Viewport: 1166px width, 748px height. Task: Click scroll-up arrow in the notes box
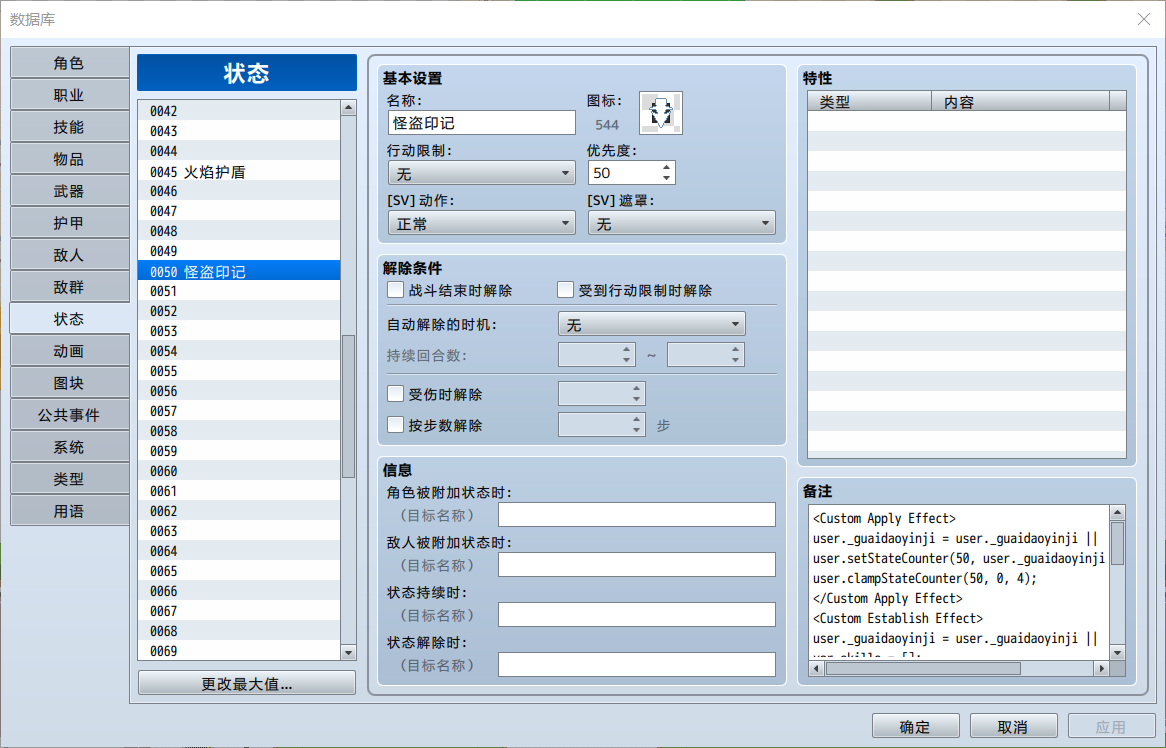1117,512
